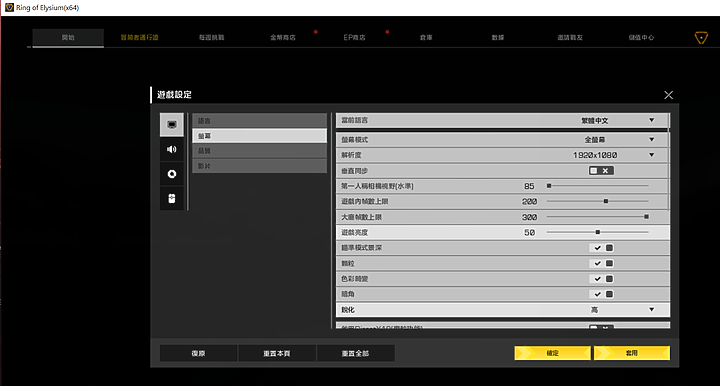The height and width of the screenshot is (386, 720).
Task: Click the red notification dot beside EP商店
Action: [x=387, y=32]
